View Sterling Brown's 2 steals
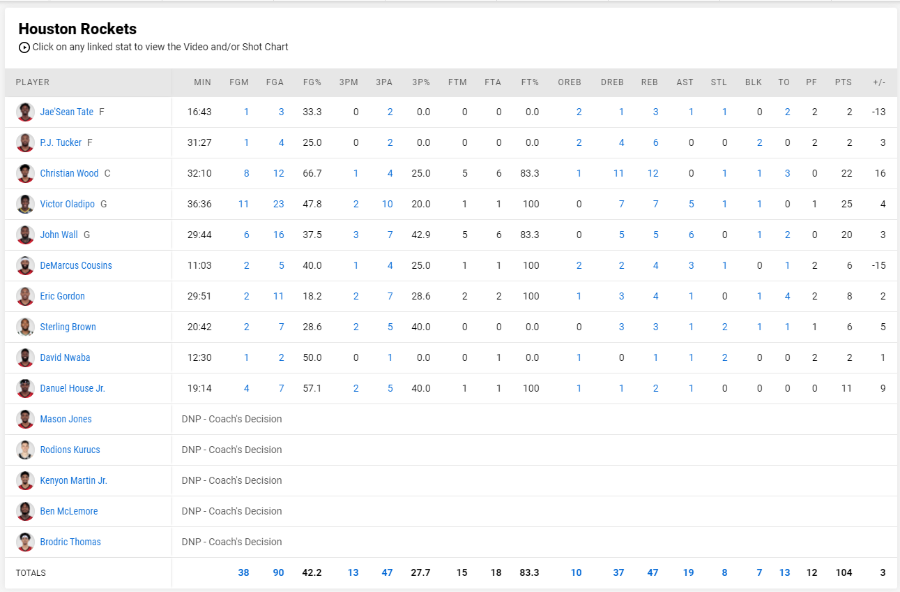 point(725,327)
